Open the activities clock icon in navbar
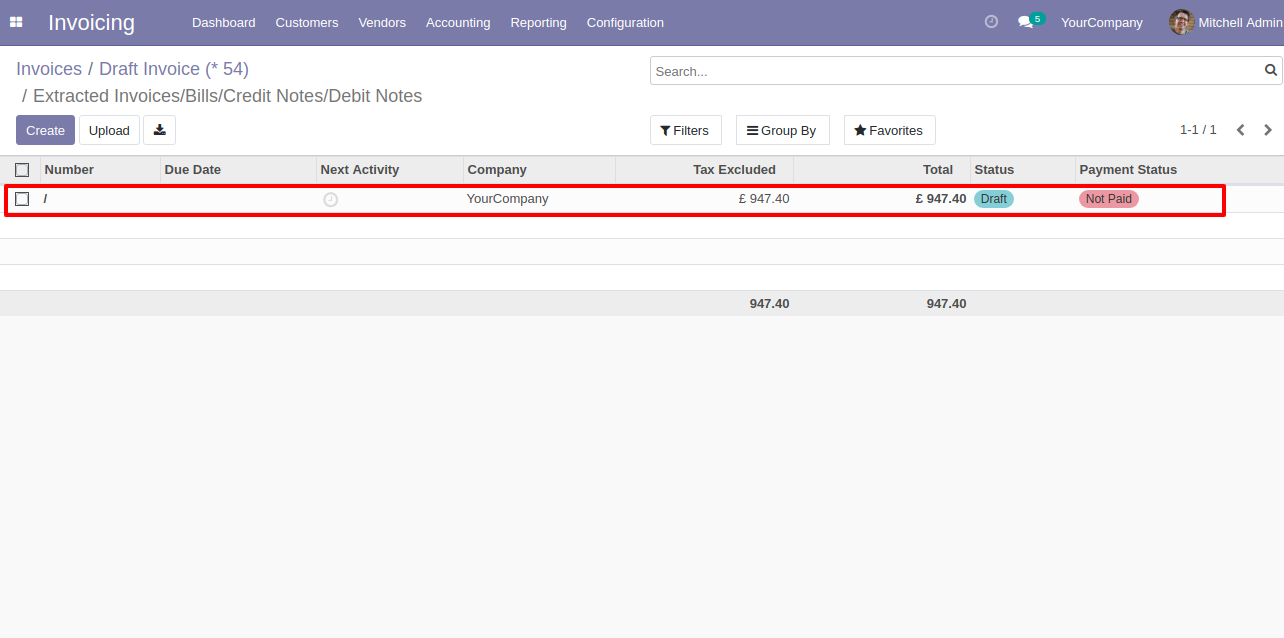 pyautogui.click(x=991, y=22)
